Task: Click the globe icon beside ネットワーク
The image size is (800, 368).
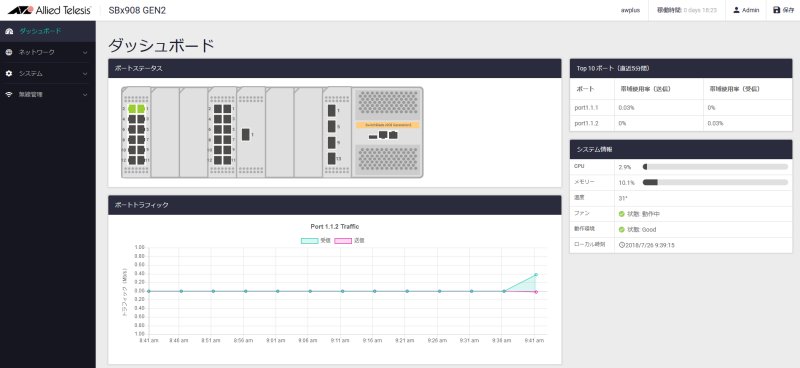Action: (9, 52)
